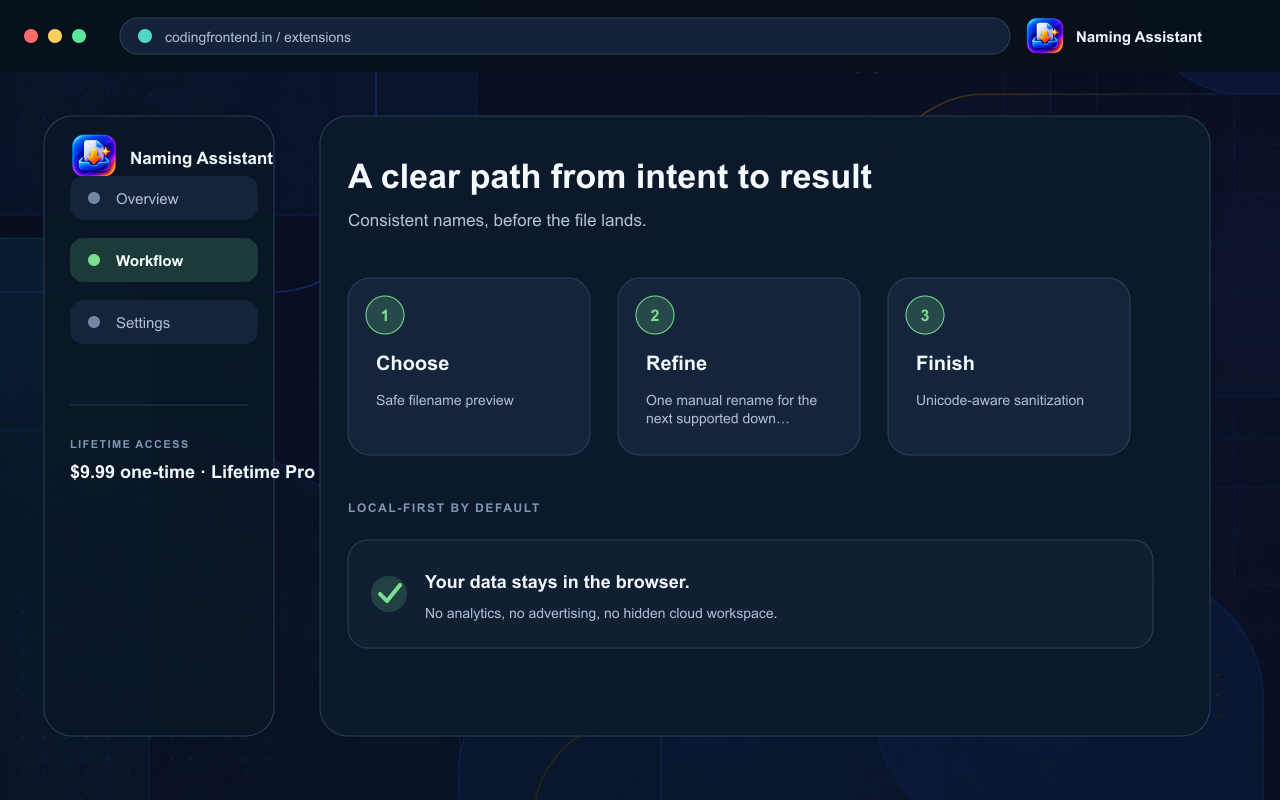
Task: Click the Naming Assistant title in the sidebar
Action: tap(201, 158)
